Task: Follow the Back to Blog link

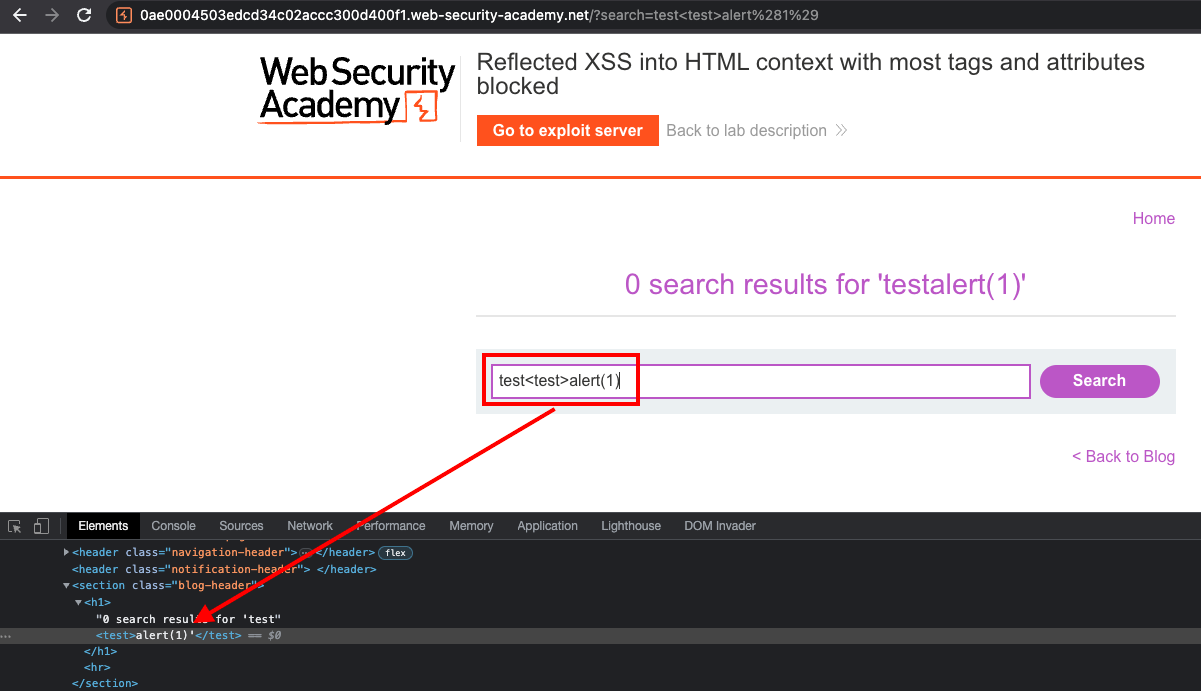Action: click(x=1123, y=457)
